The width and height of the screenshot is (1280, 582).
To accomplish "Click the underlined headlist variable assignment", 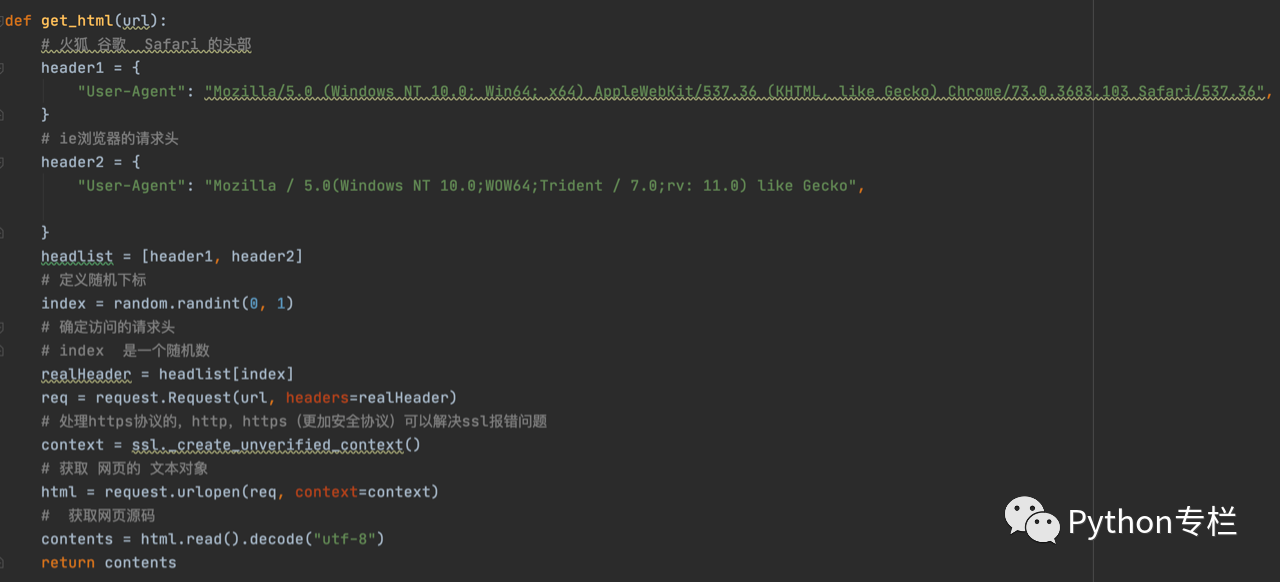I will (x=77, y=257).
